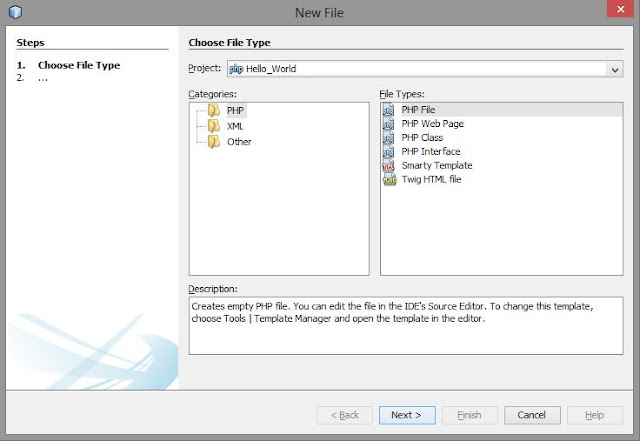Click the PHP Class file icon
Image resolution: width=640 pixels, height=441 pixels.
[x=389, y=138]
